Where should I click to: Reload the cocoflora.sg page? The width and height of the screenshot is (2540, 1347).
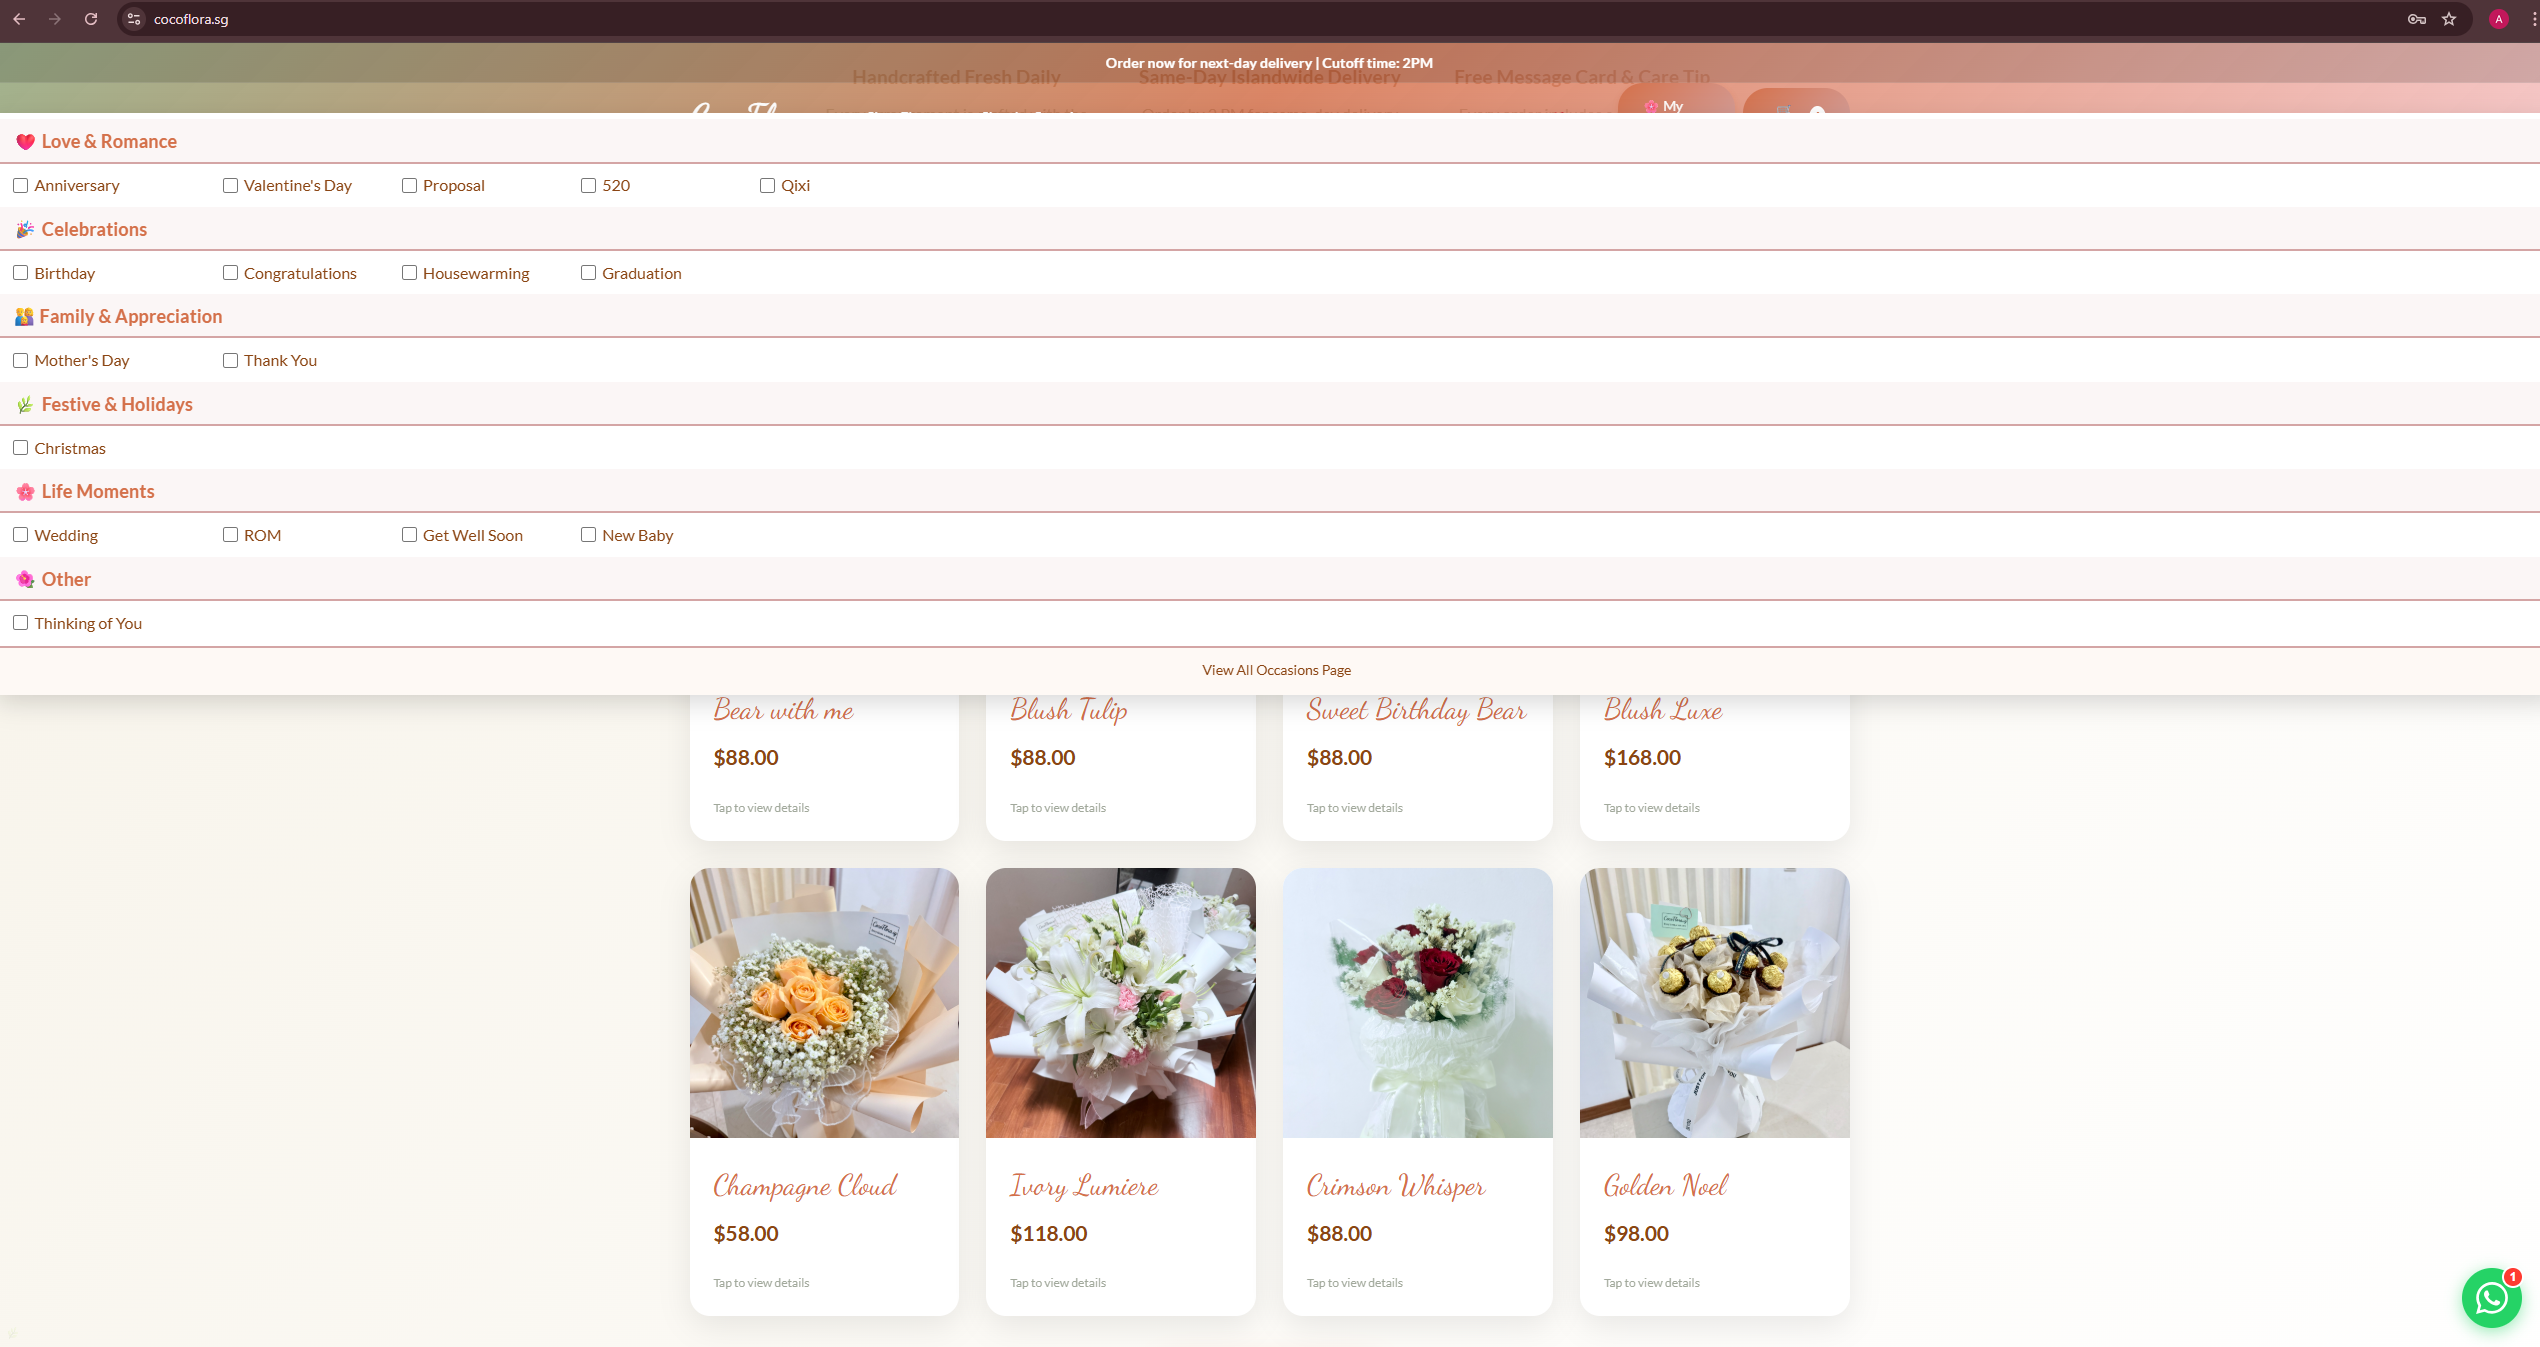coord(91,18)
